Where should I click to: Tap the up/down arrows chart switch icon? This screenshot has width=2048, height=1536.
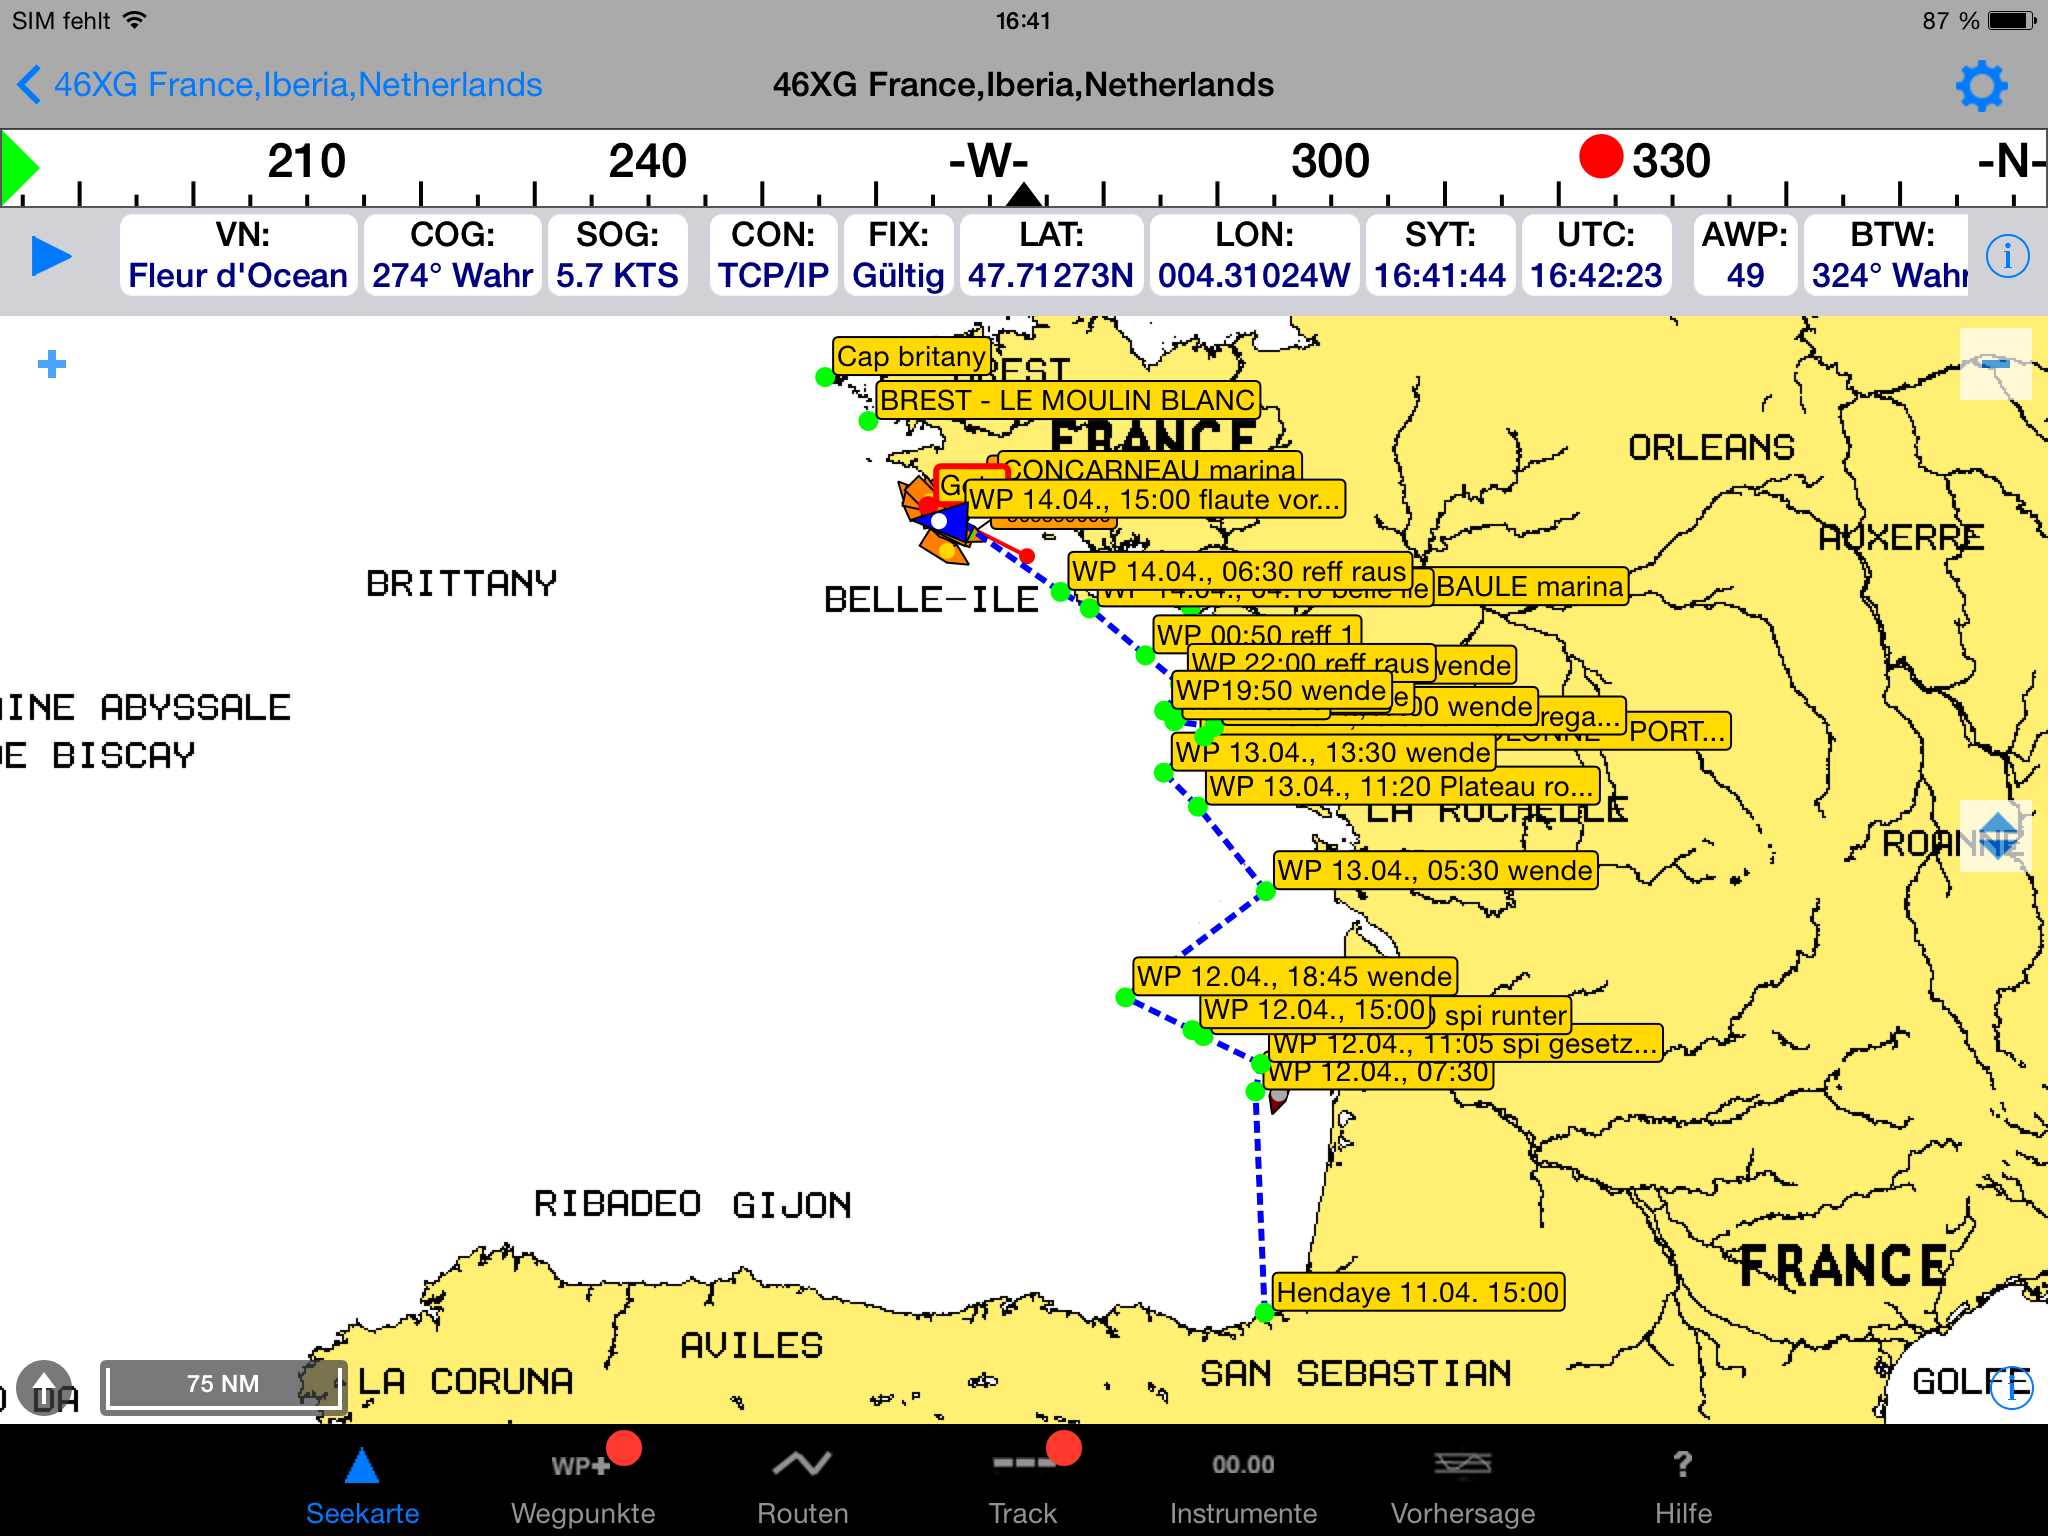click(x=1996, y=836)
